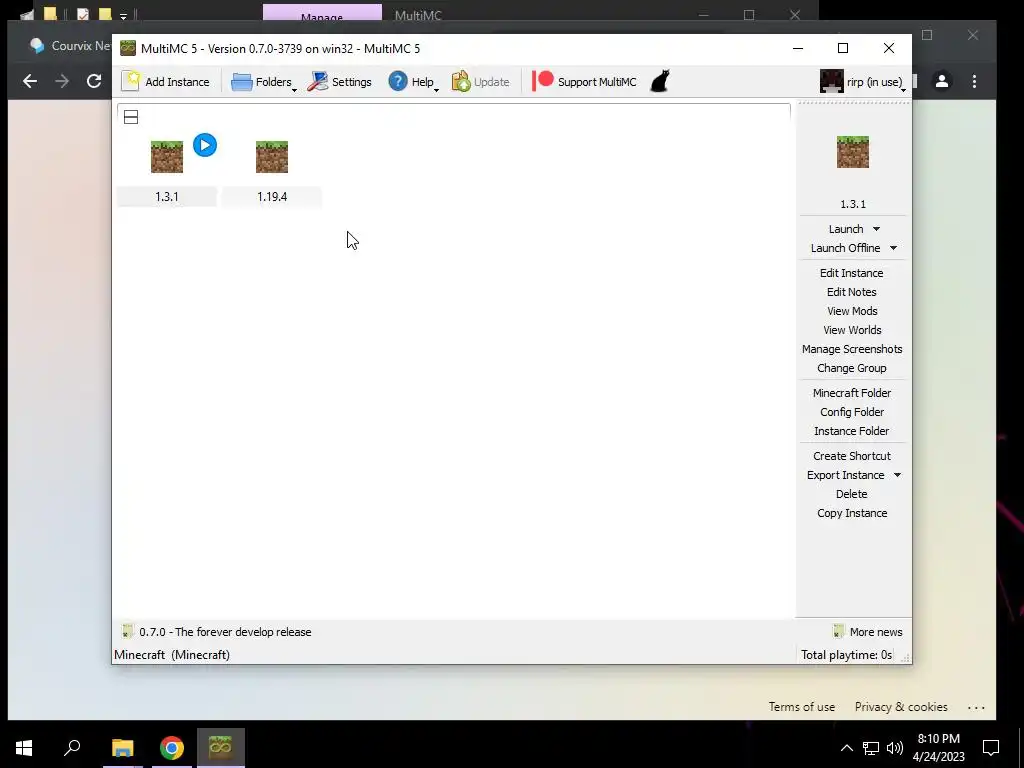Click the large instance icon in side panel

coord(853,152)
